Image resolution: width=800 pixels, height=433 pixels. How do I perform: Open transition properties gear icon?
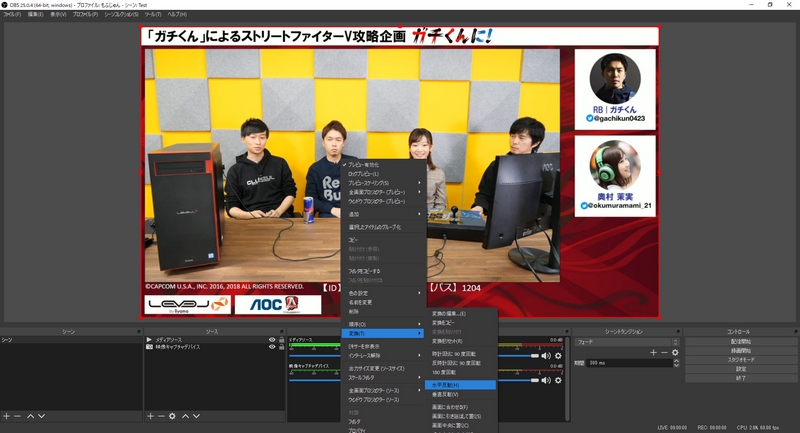click(x=675, y=352)
